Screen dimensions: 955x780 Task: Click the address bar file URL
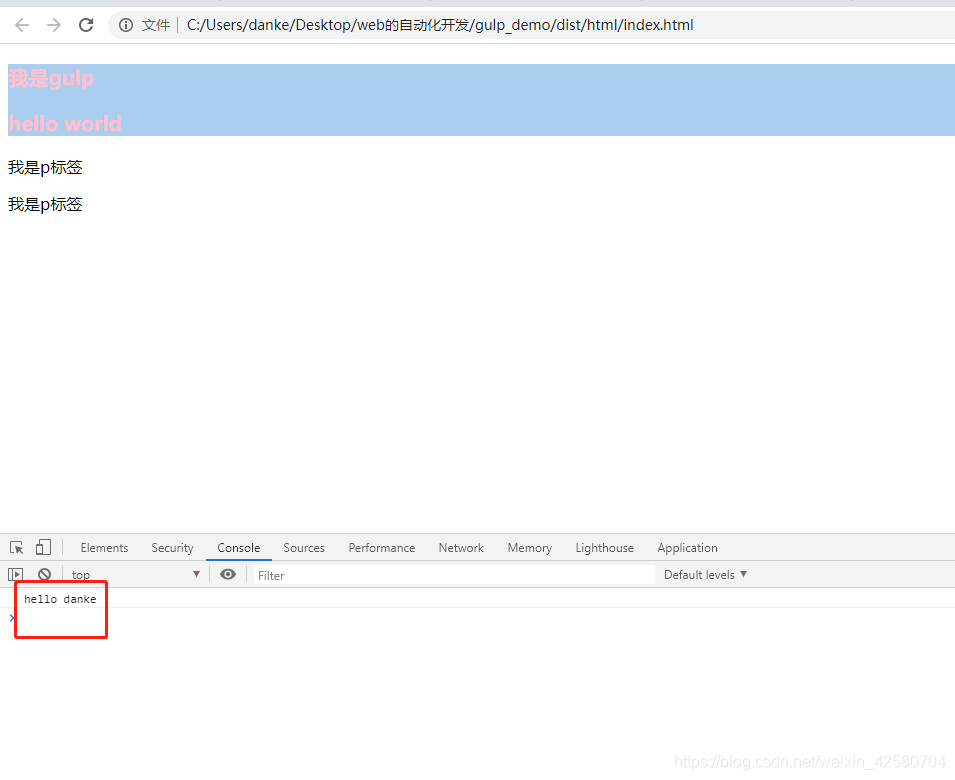tap(440, 25)
